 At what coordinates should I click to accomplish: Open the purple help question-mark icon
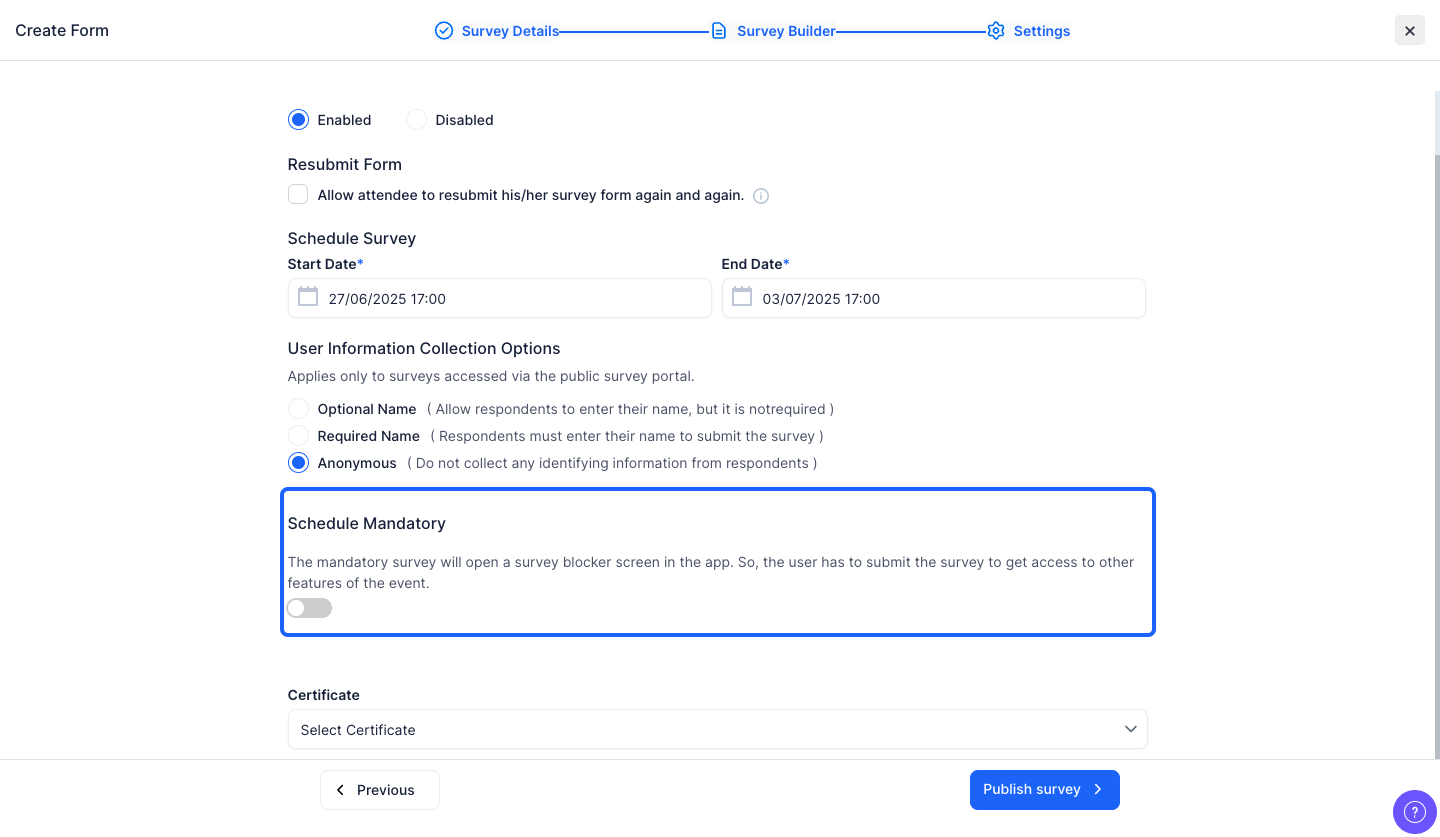pyautogui.click(x=1414, y=811)
